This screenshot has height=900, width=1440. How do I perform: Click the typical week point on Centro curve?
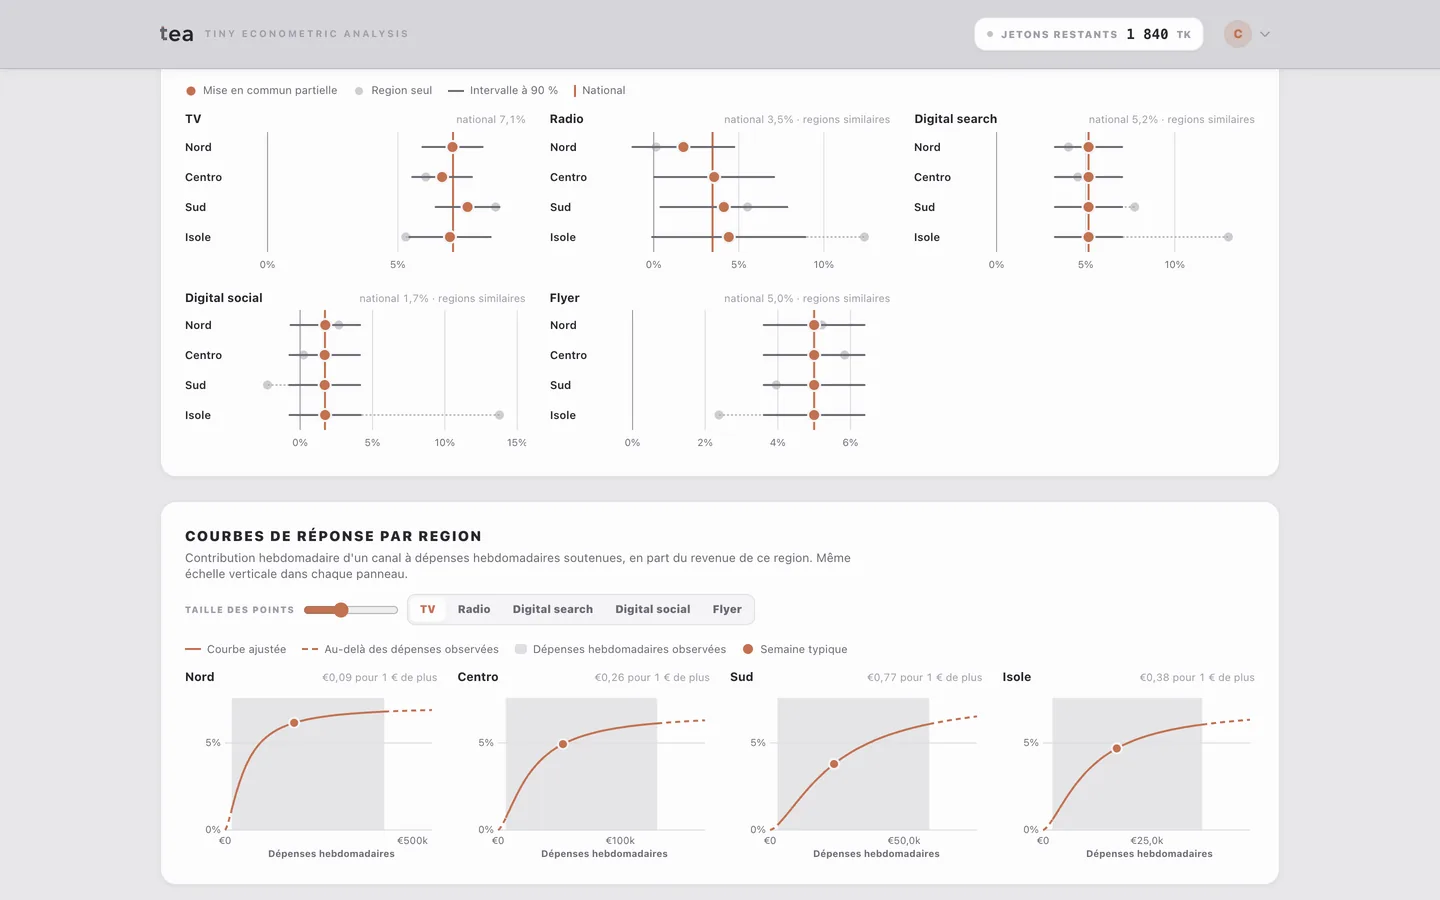tap(563, 744)
